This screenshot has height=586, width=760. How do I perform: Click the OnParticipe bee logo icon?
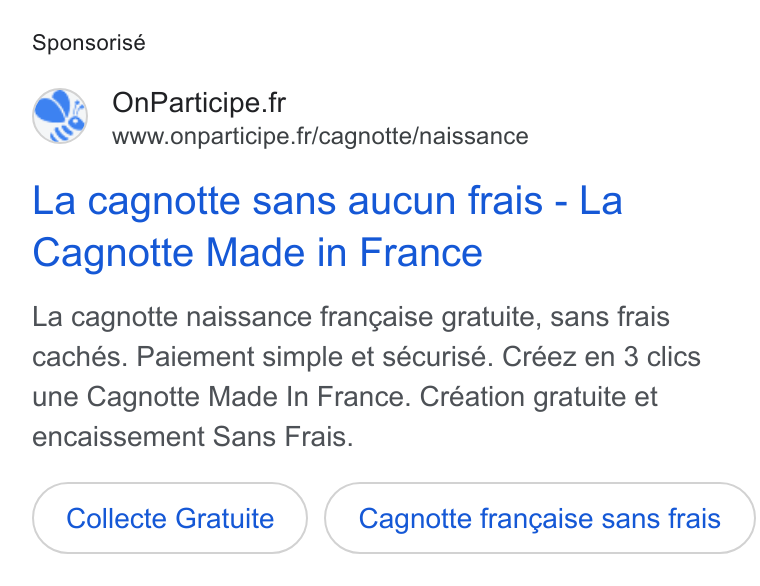pyautogui.click(x=60, y=116)
